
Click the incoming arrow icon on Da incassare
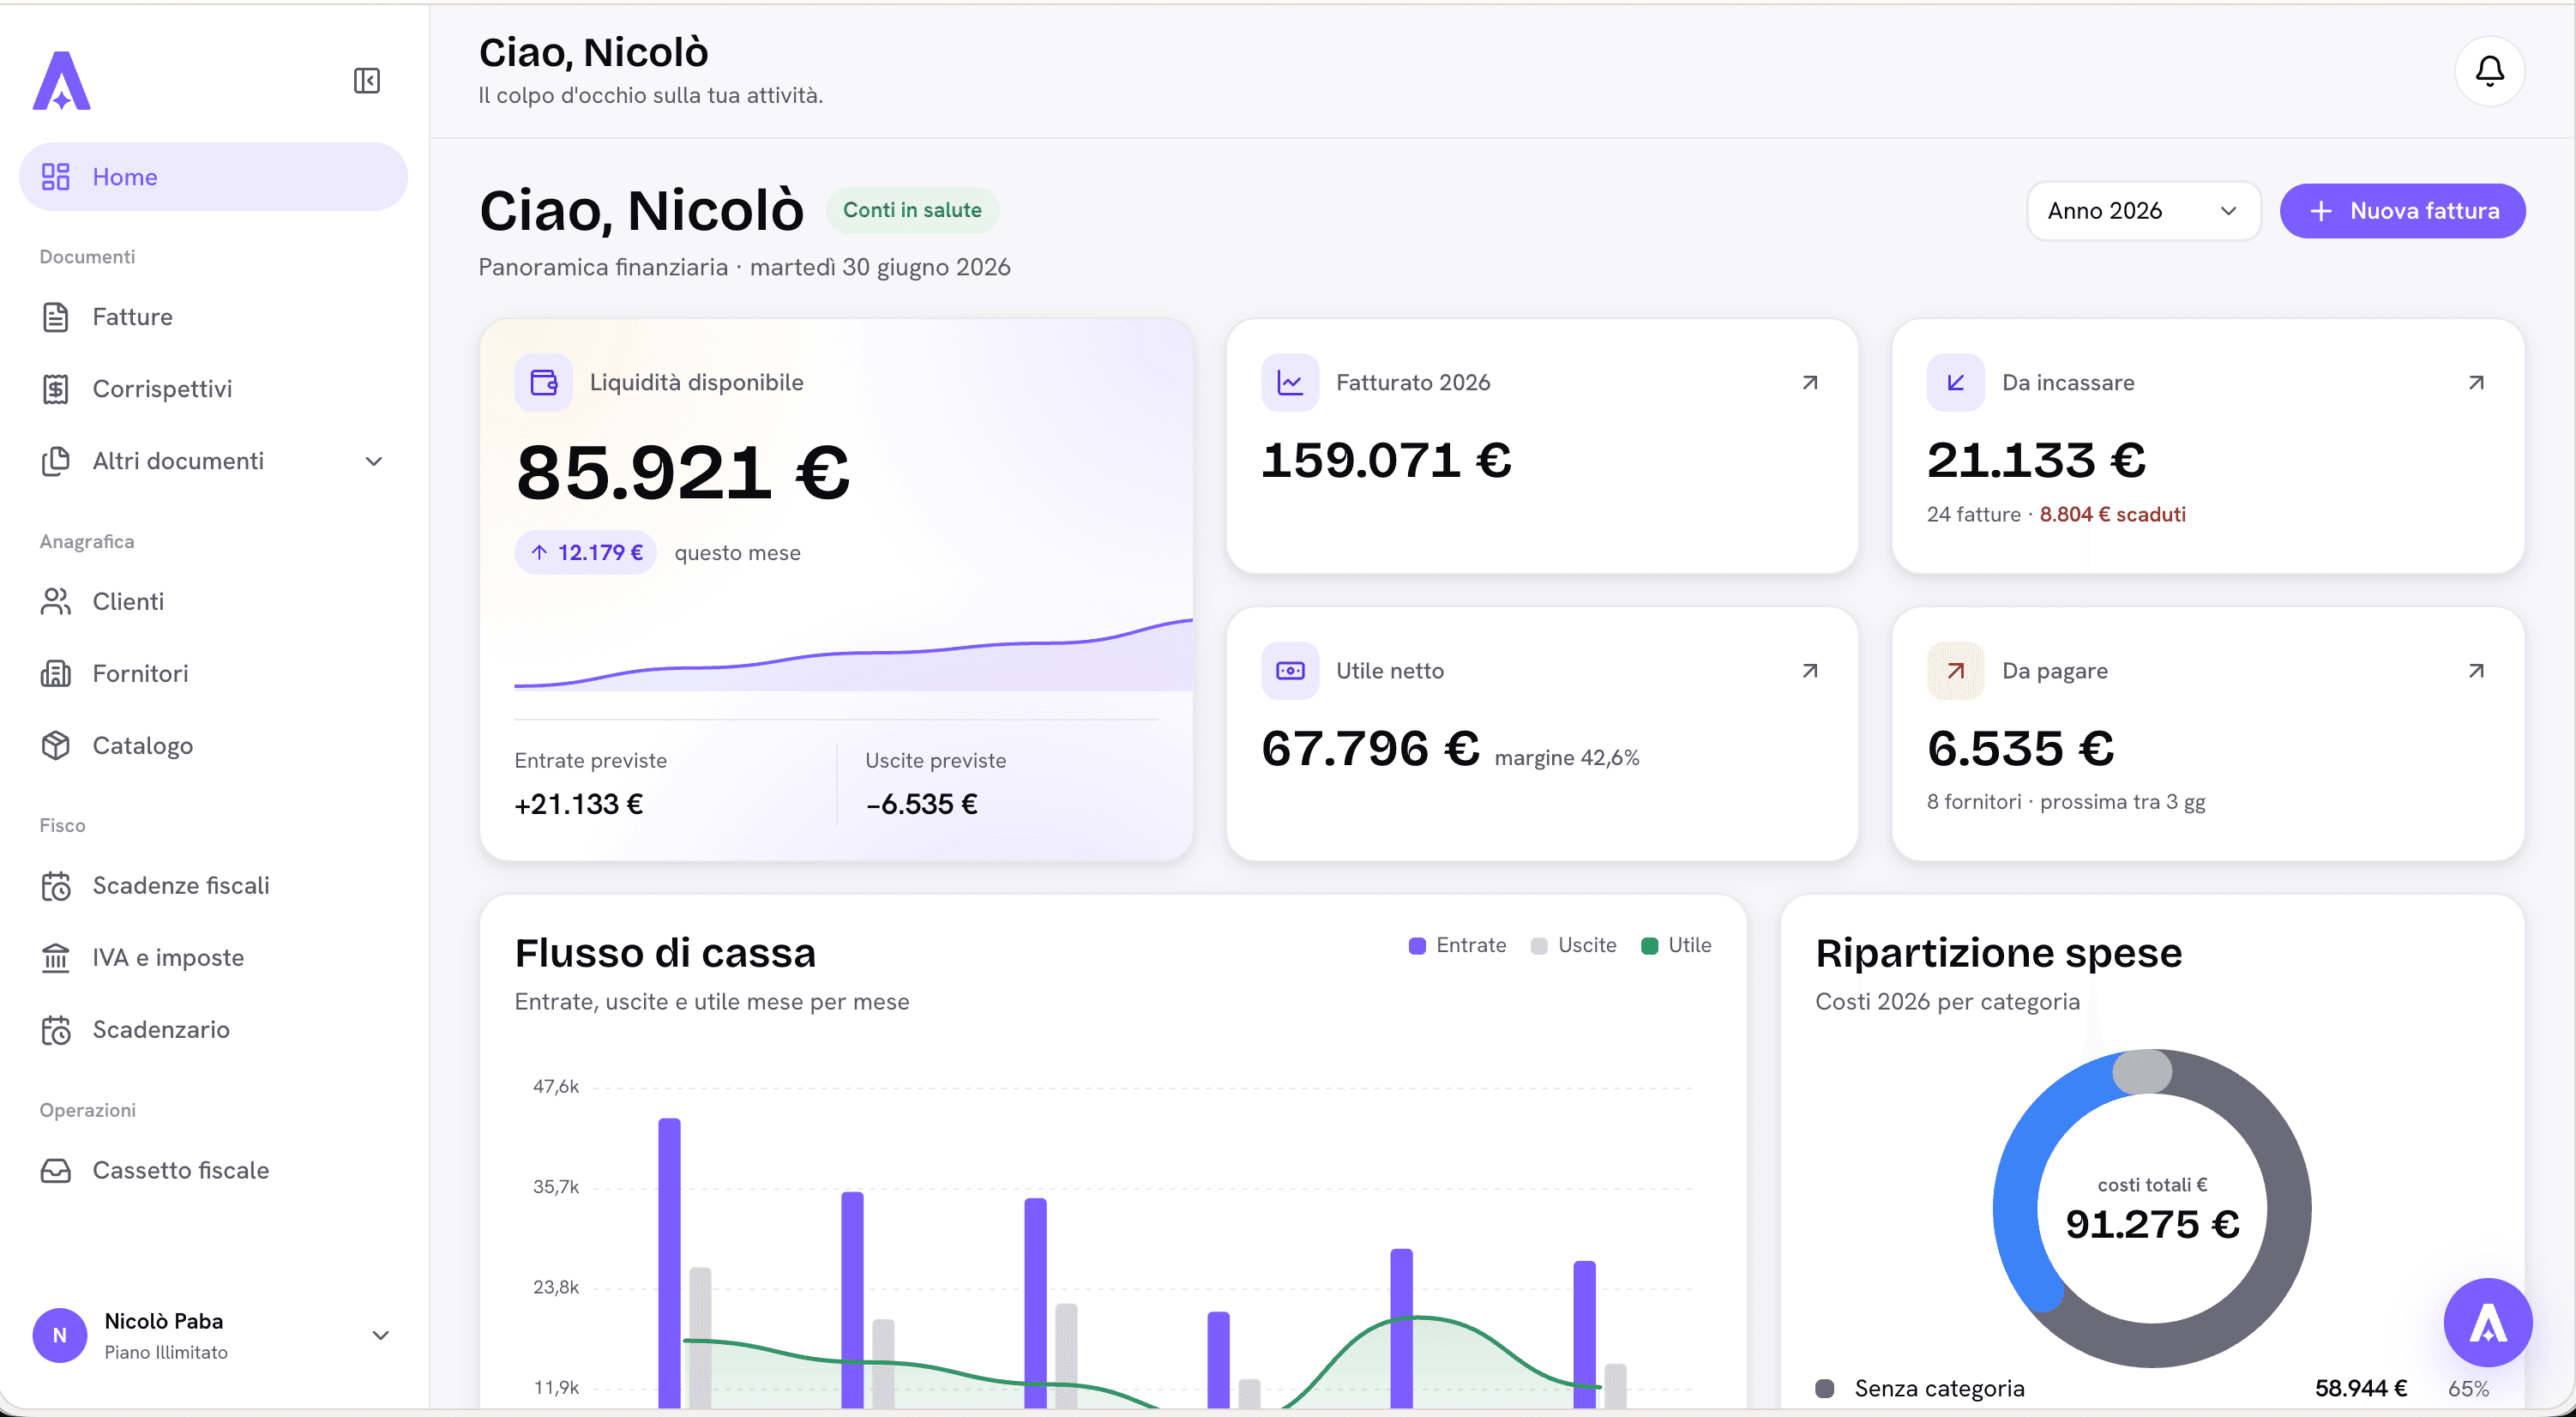[1955, 382]
